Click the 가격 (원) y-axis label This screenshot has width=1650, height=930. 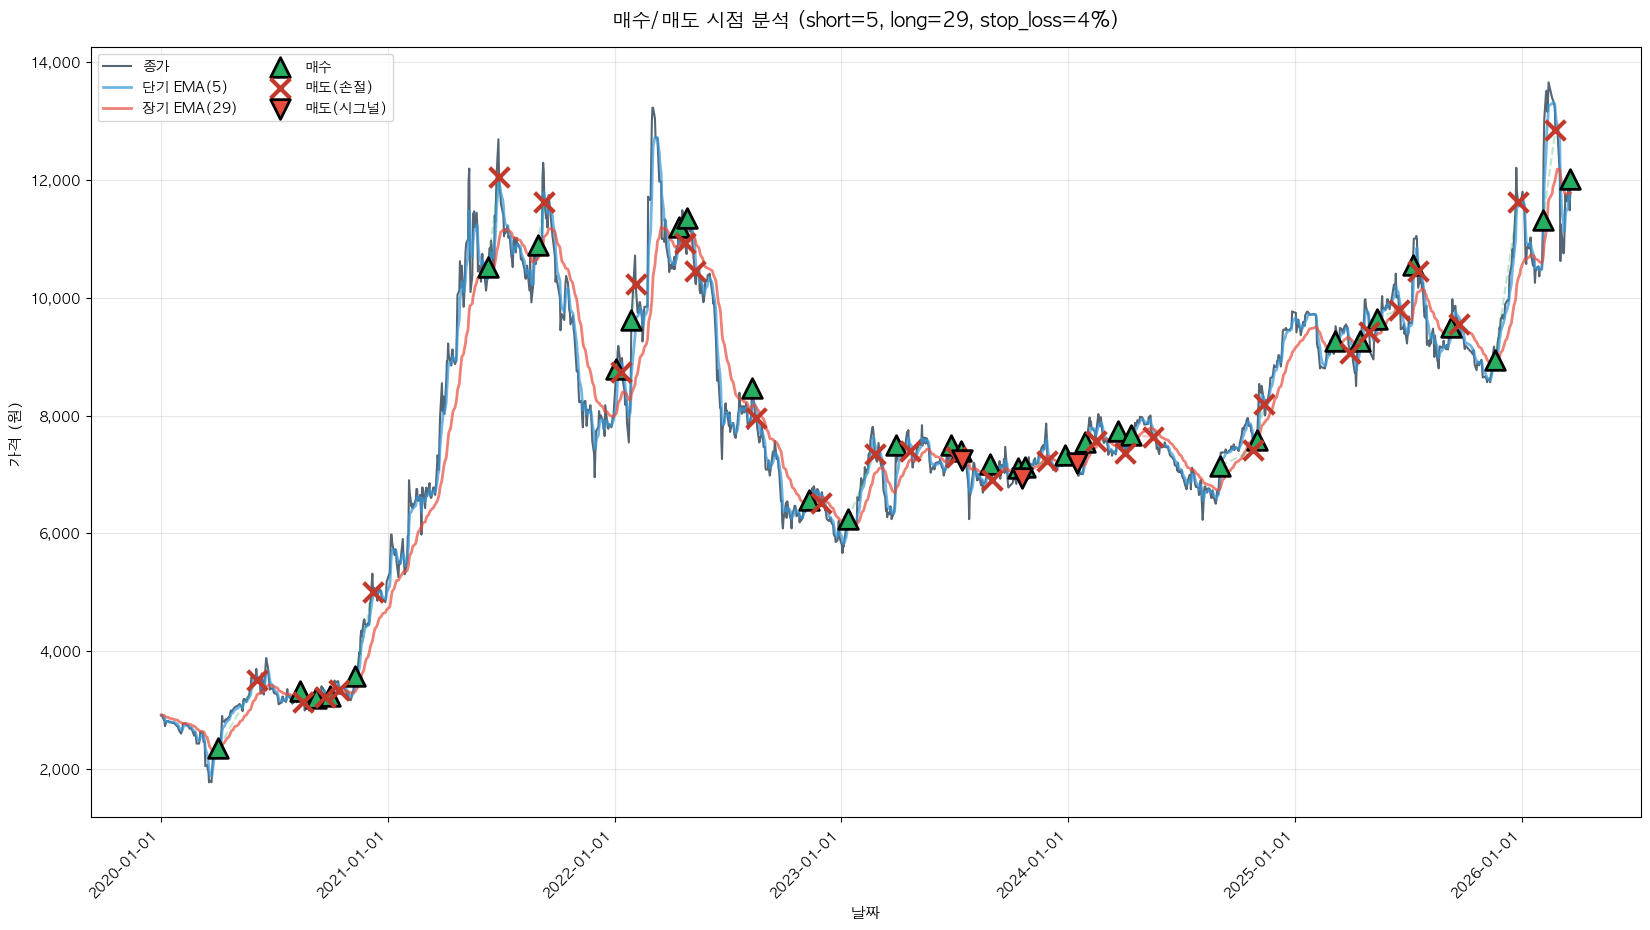click(x=14, y=434)
